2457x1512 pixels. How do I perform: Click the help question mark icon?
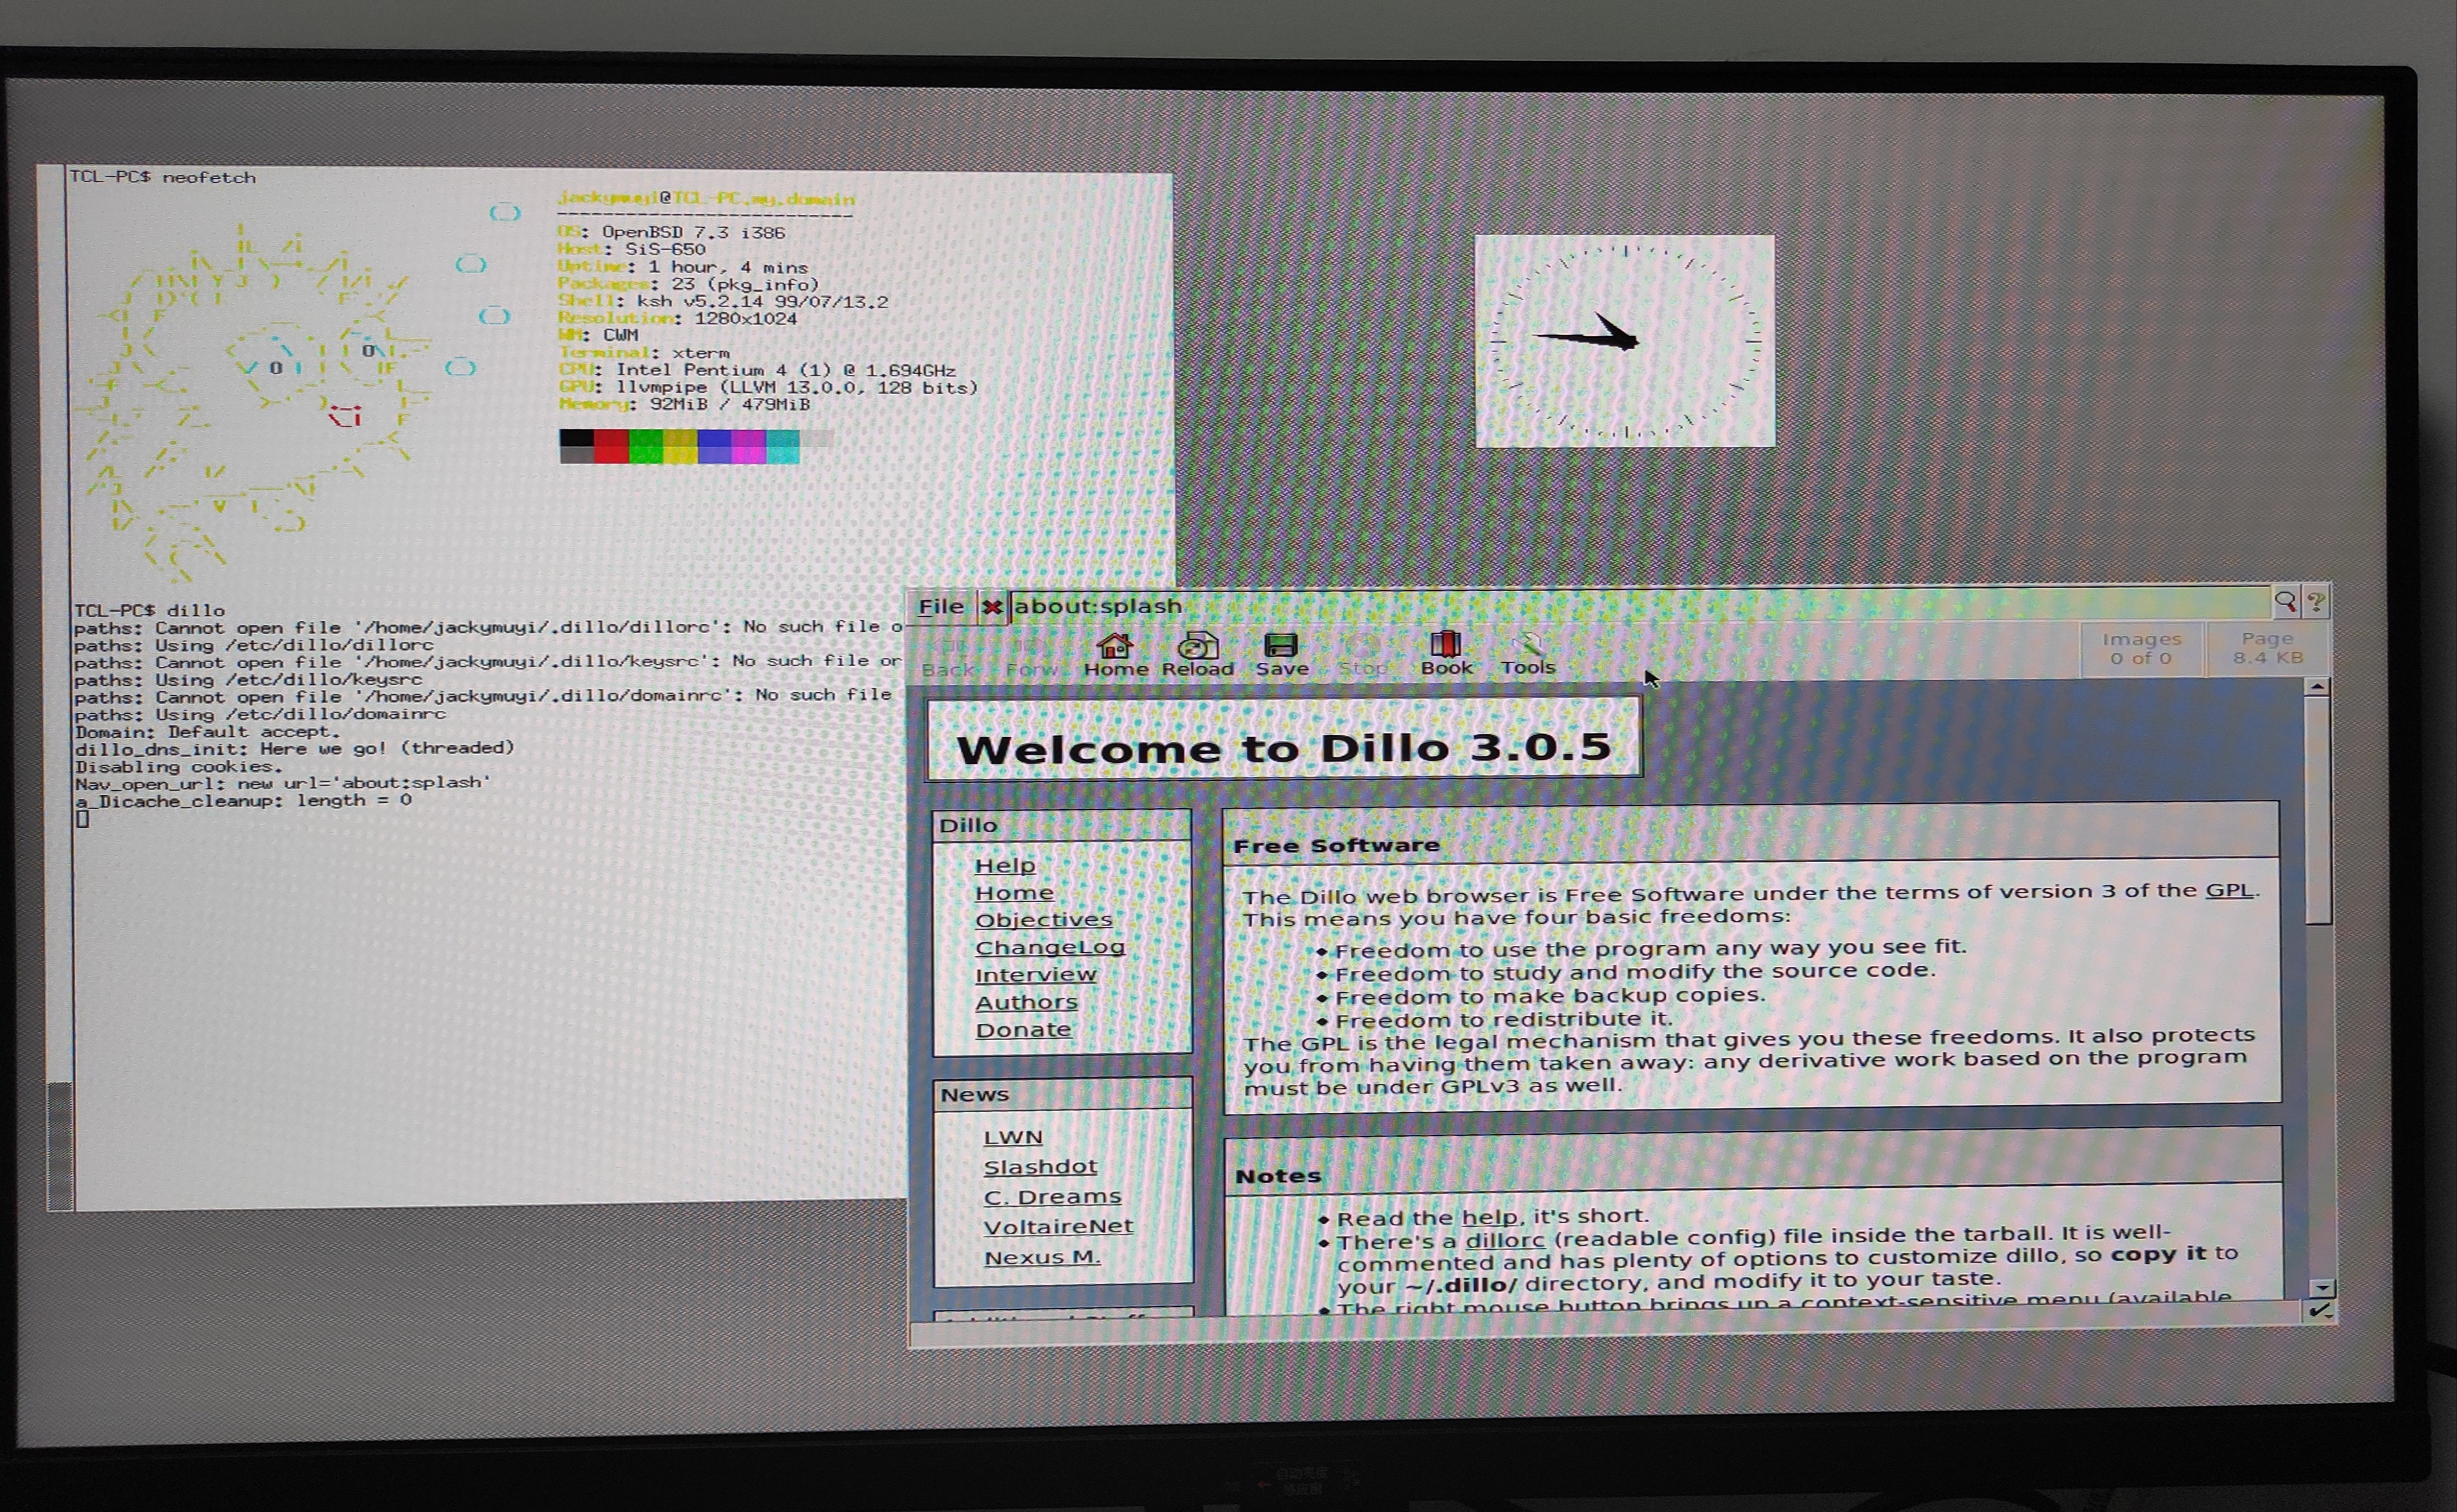pos(2316,602)
